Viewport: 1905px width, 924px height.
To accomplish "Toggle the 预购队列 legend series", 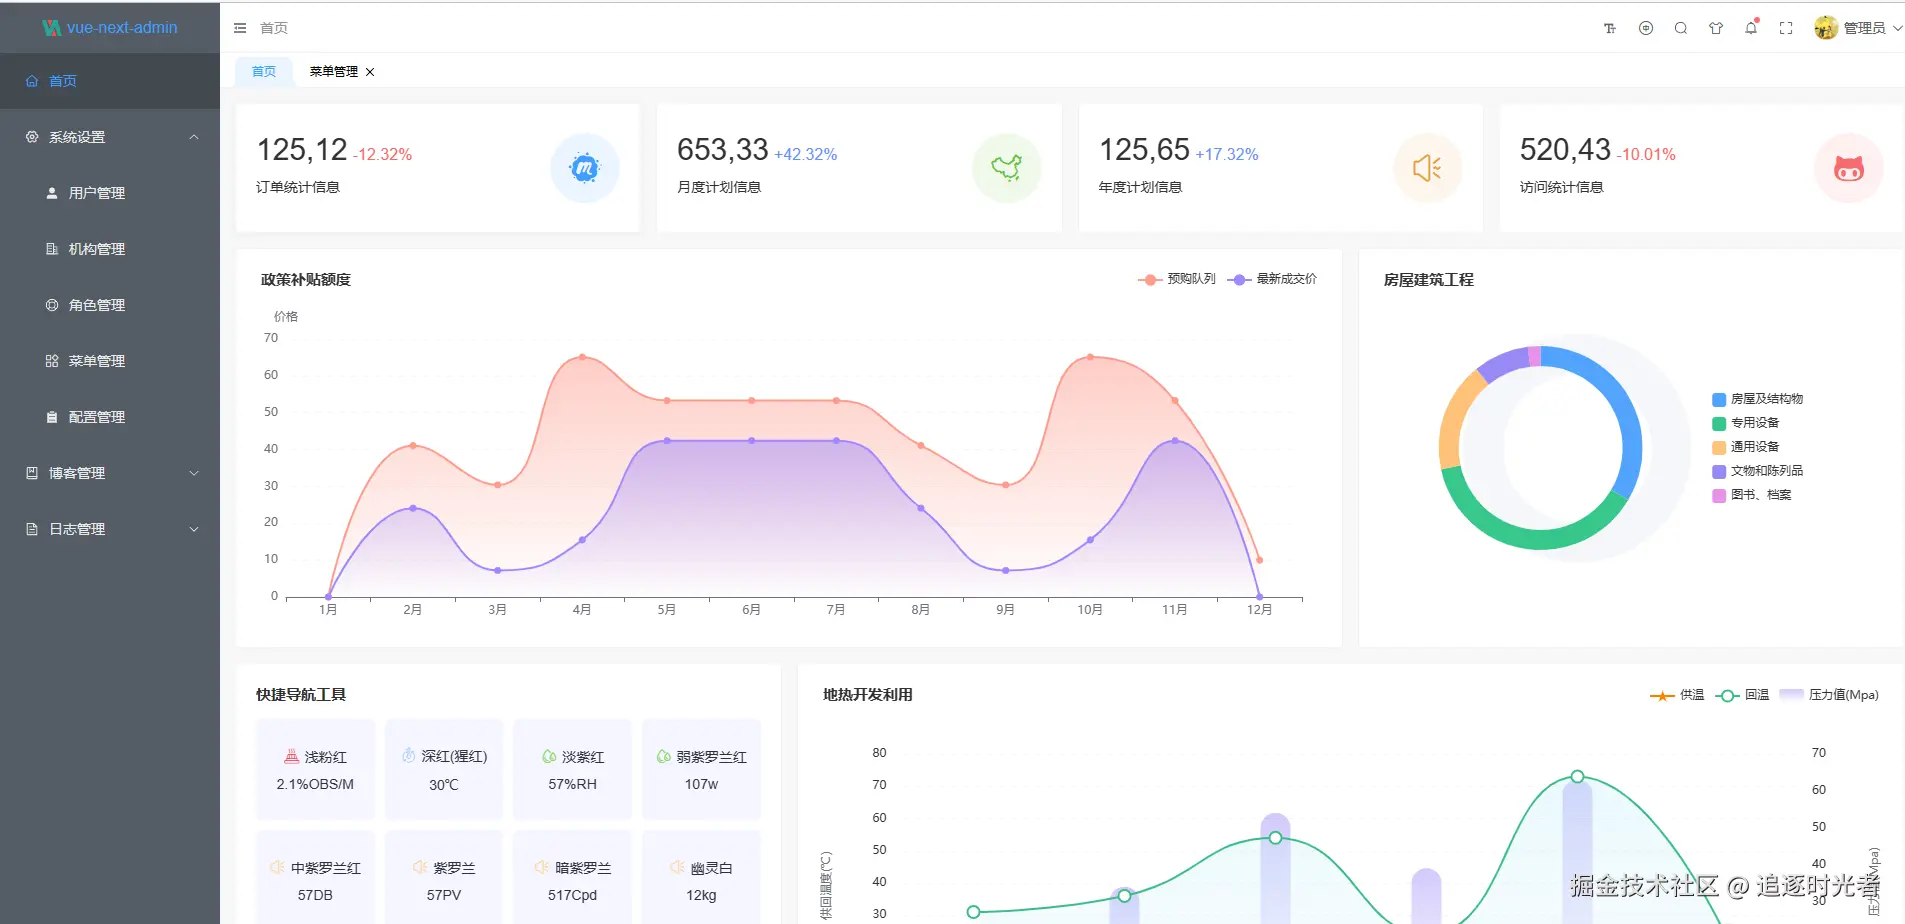I will click(1176, 279).
